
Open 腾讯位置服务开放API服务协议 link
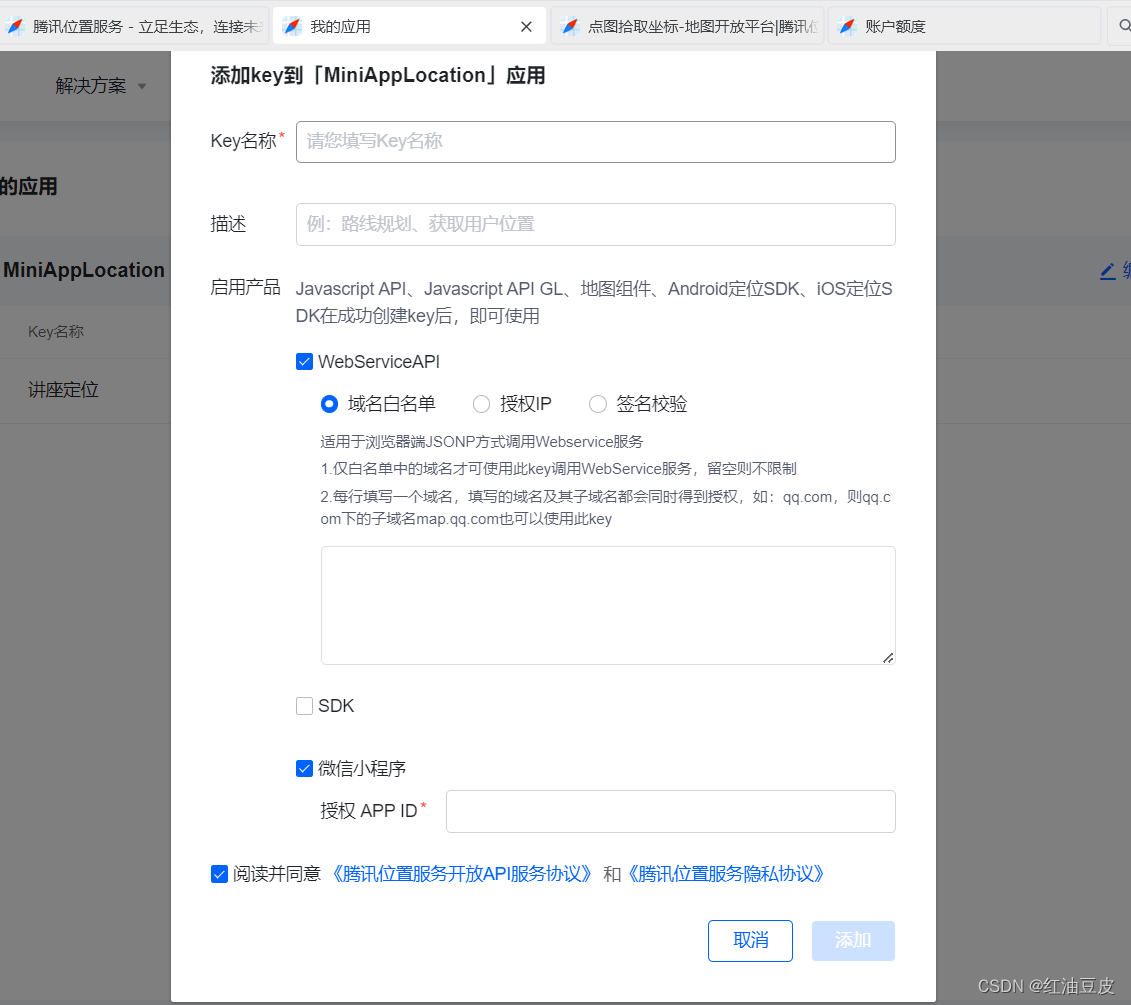point(462,874)
